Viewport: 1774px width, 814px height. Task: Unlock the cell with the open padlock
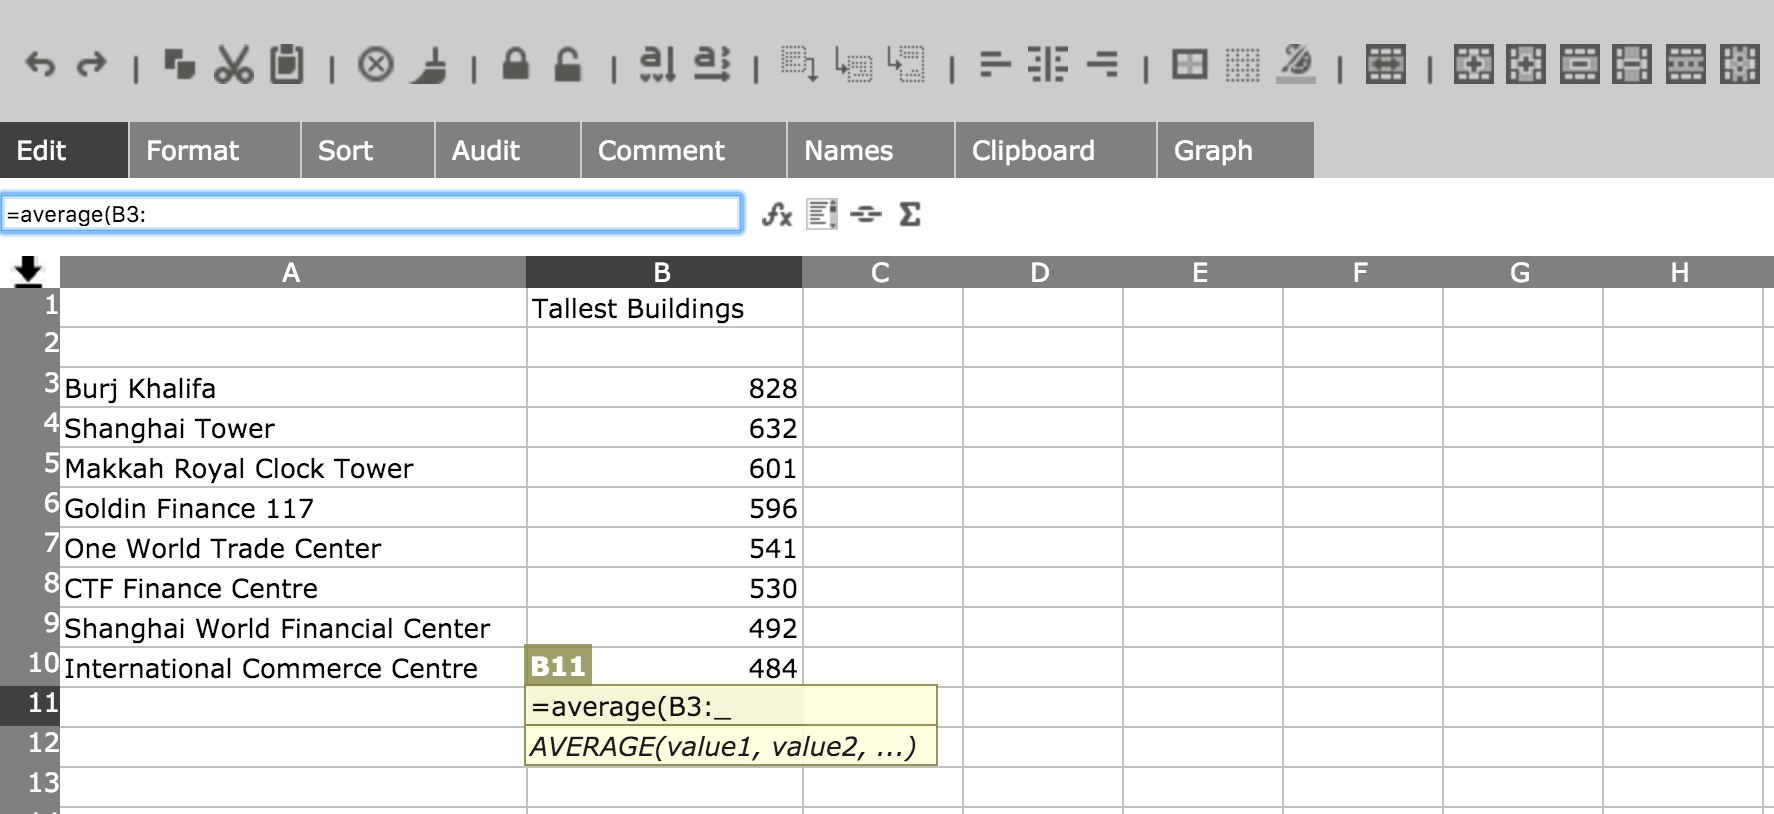pyautogui.click(x=567, y=65)
